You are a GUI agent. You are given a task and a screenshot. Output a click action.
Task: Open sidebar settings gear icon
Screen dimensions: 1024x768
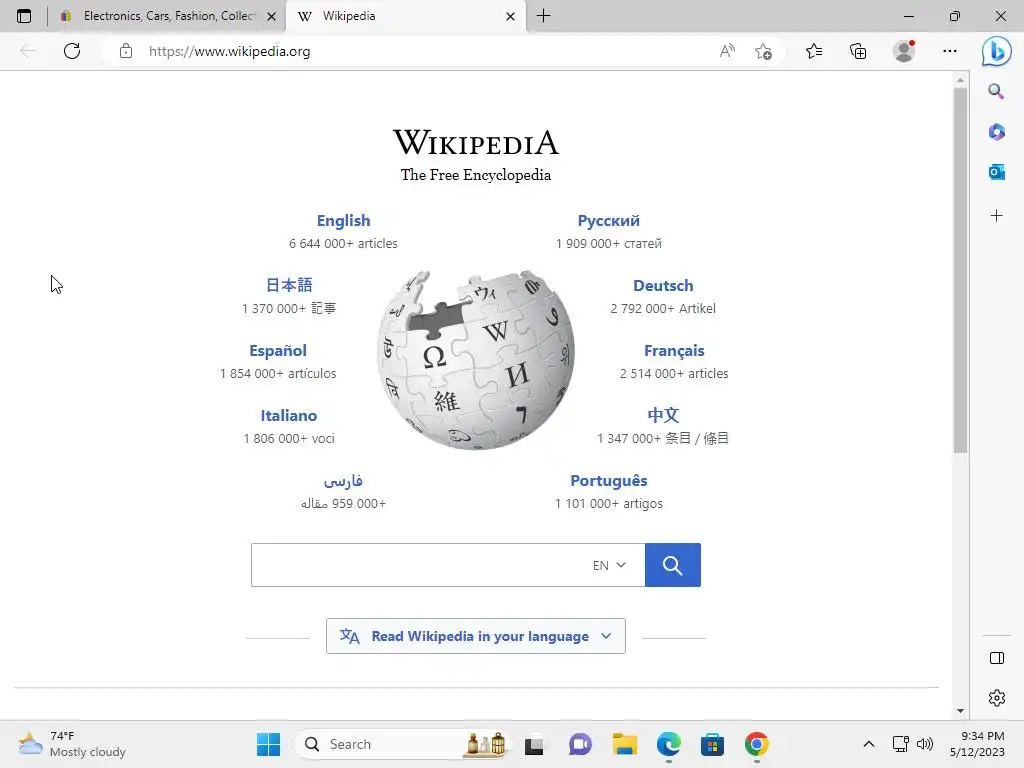pyautogui.click(x=997, y=698)
